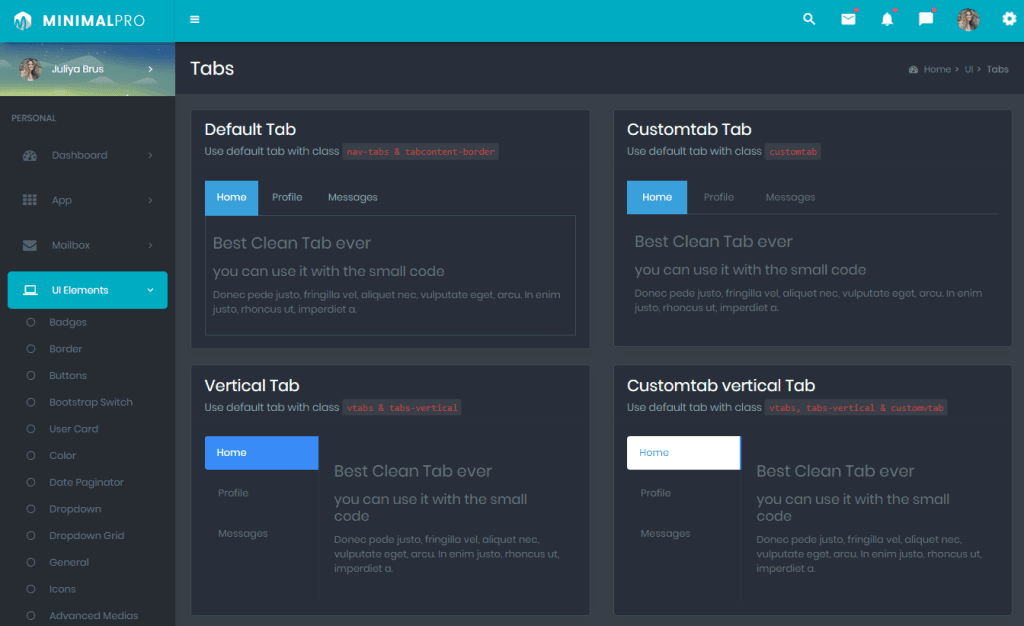
Task: Click the Juliya Brus name text
Action: [78, 69]
